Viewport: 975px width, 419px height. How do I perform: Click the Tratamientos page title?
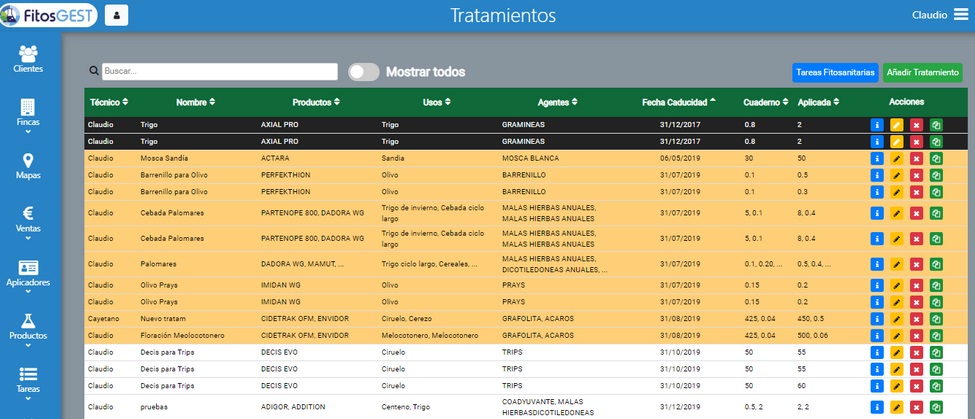point(502,15)
